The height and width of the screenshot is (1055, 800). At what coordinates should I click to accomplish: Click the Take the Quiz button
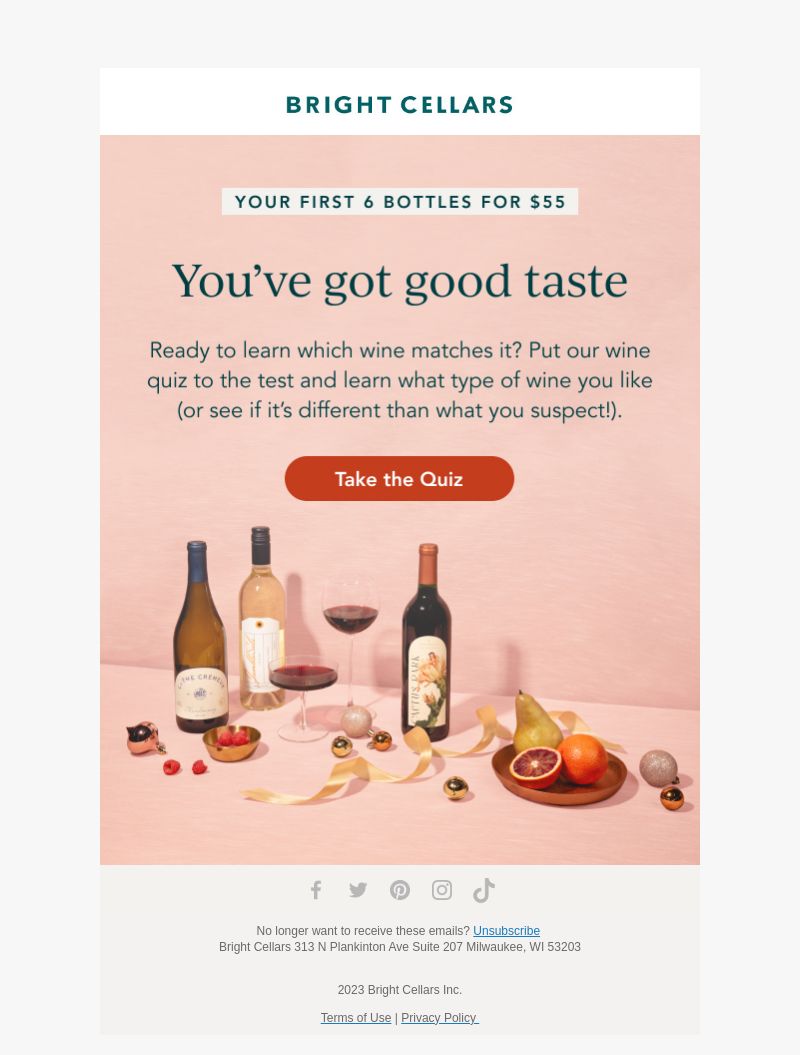pos(399,478)
